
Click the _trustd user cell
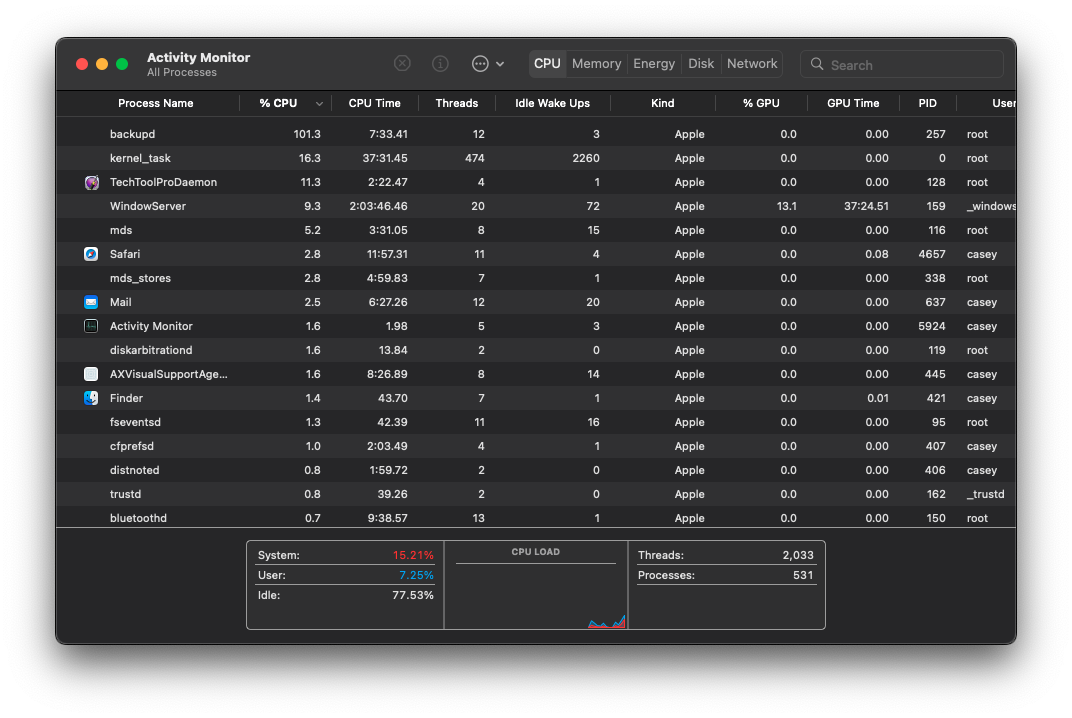(x=985, y=494)
